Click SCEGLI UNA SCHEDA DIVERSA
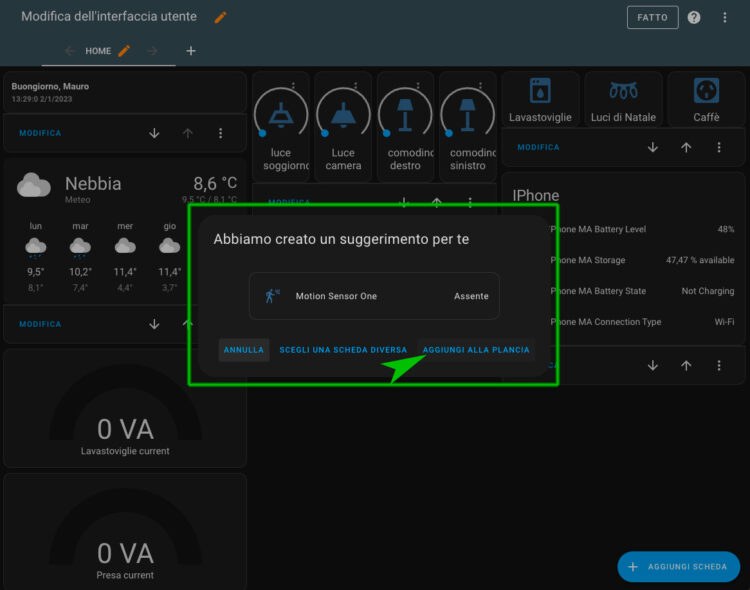750x590 pixels. point(343,350)
